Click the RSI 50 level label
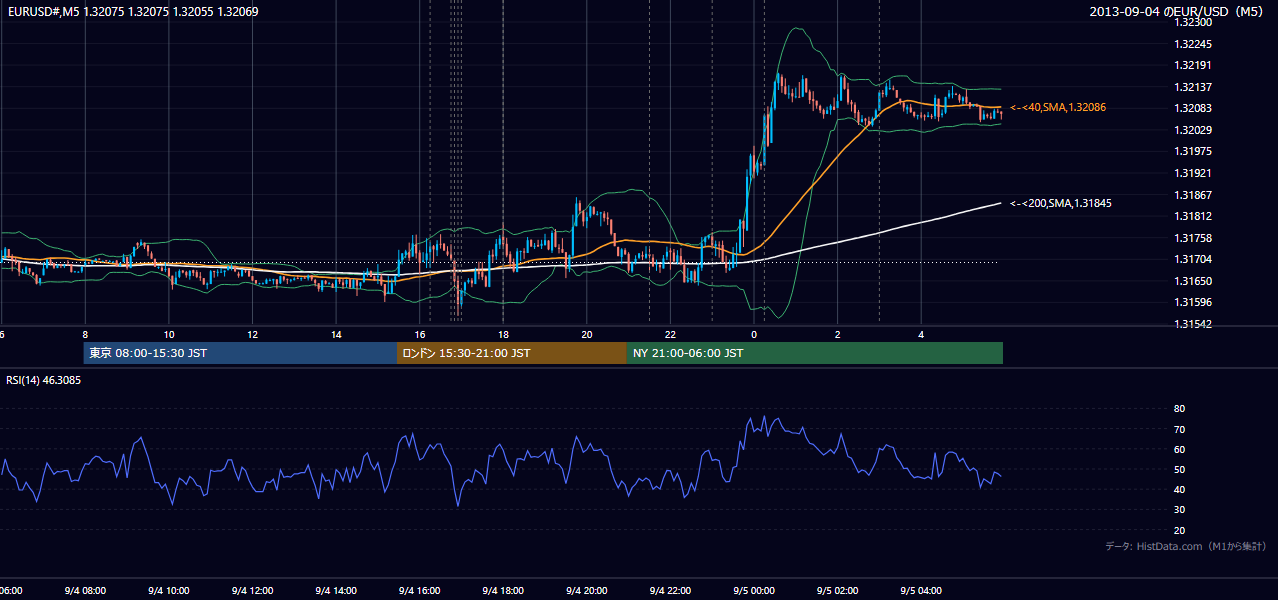 click(1179, 470)
